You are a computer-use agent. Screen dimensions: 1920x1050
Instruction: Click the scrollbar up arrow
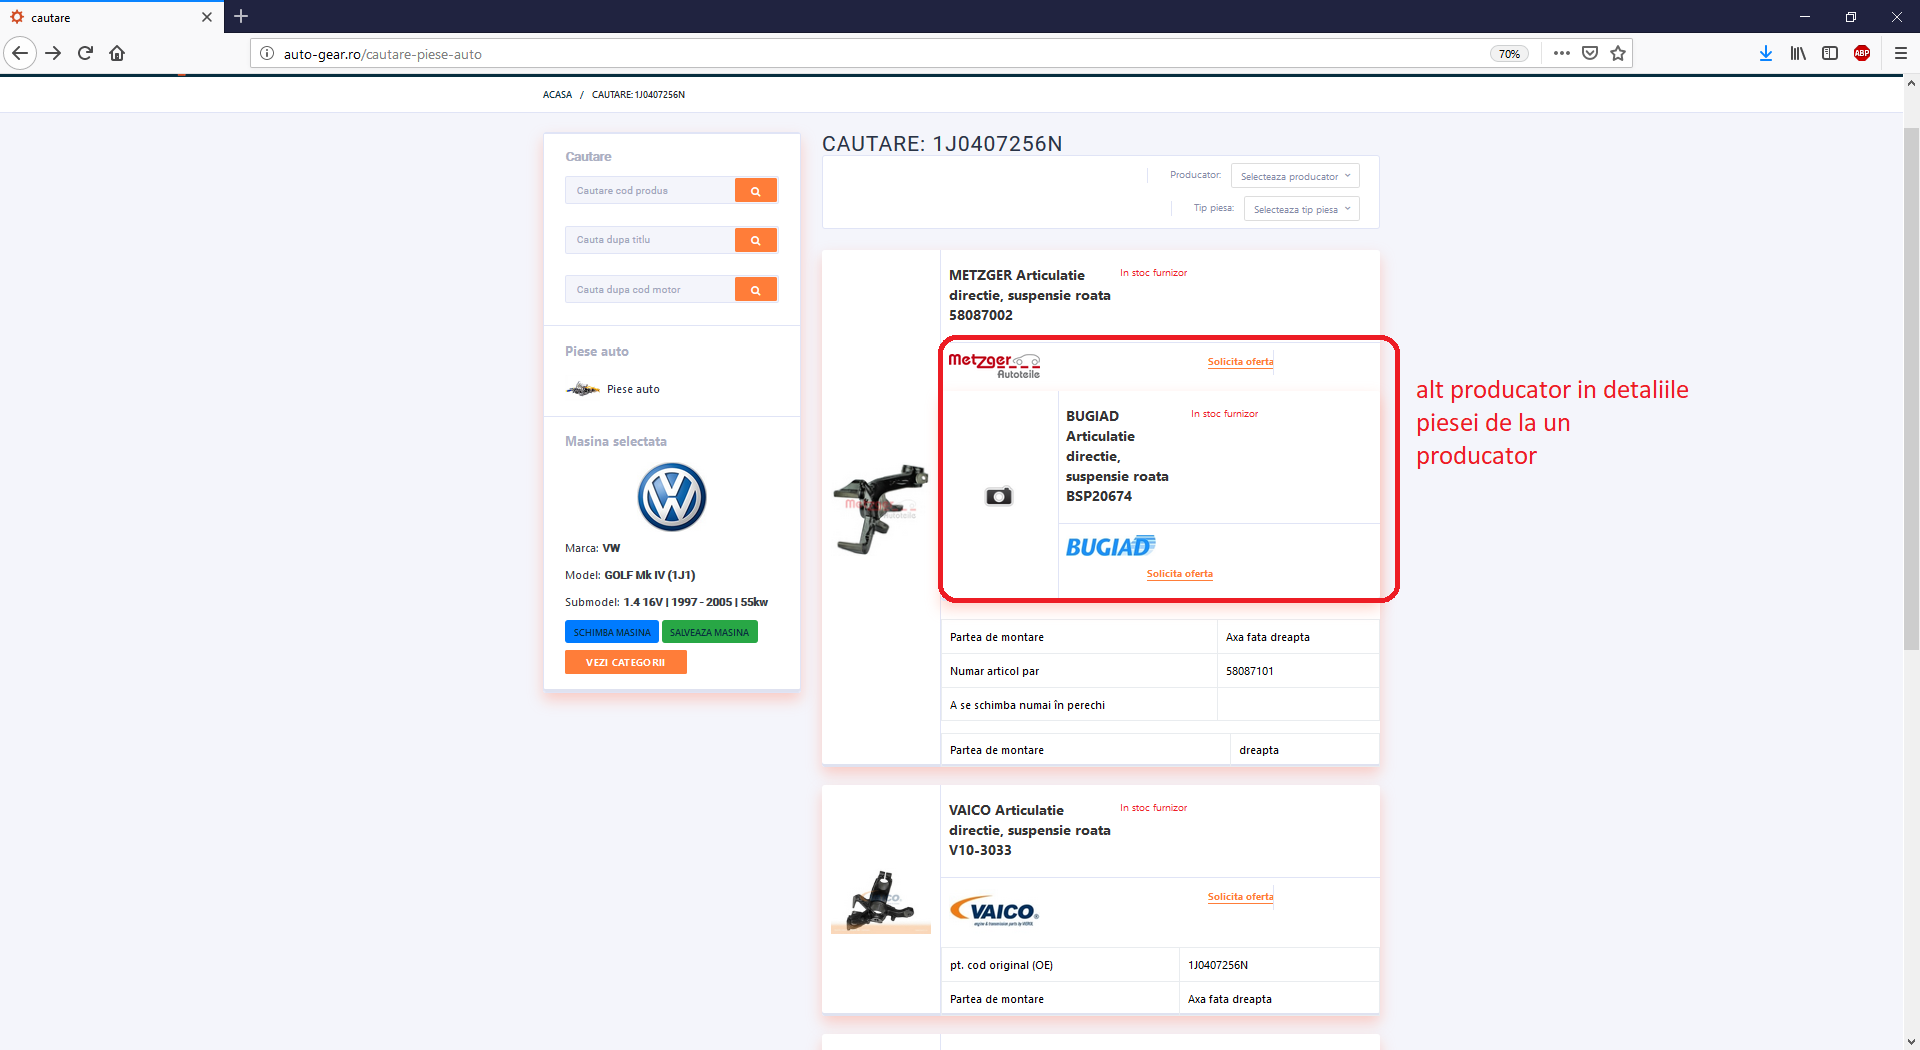pos(1911,84)
